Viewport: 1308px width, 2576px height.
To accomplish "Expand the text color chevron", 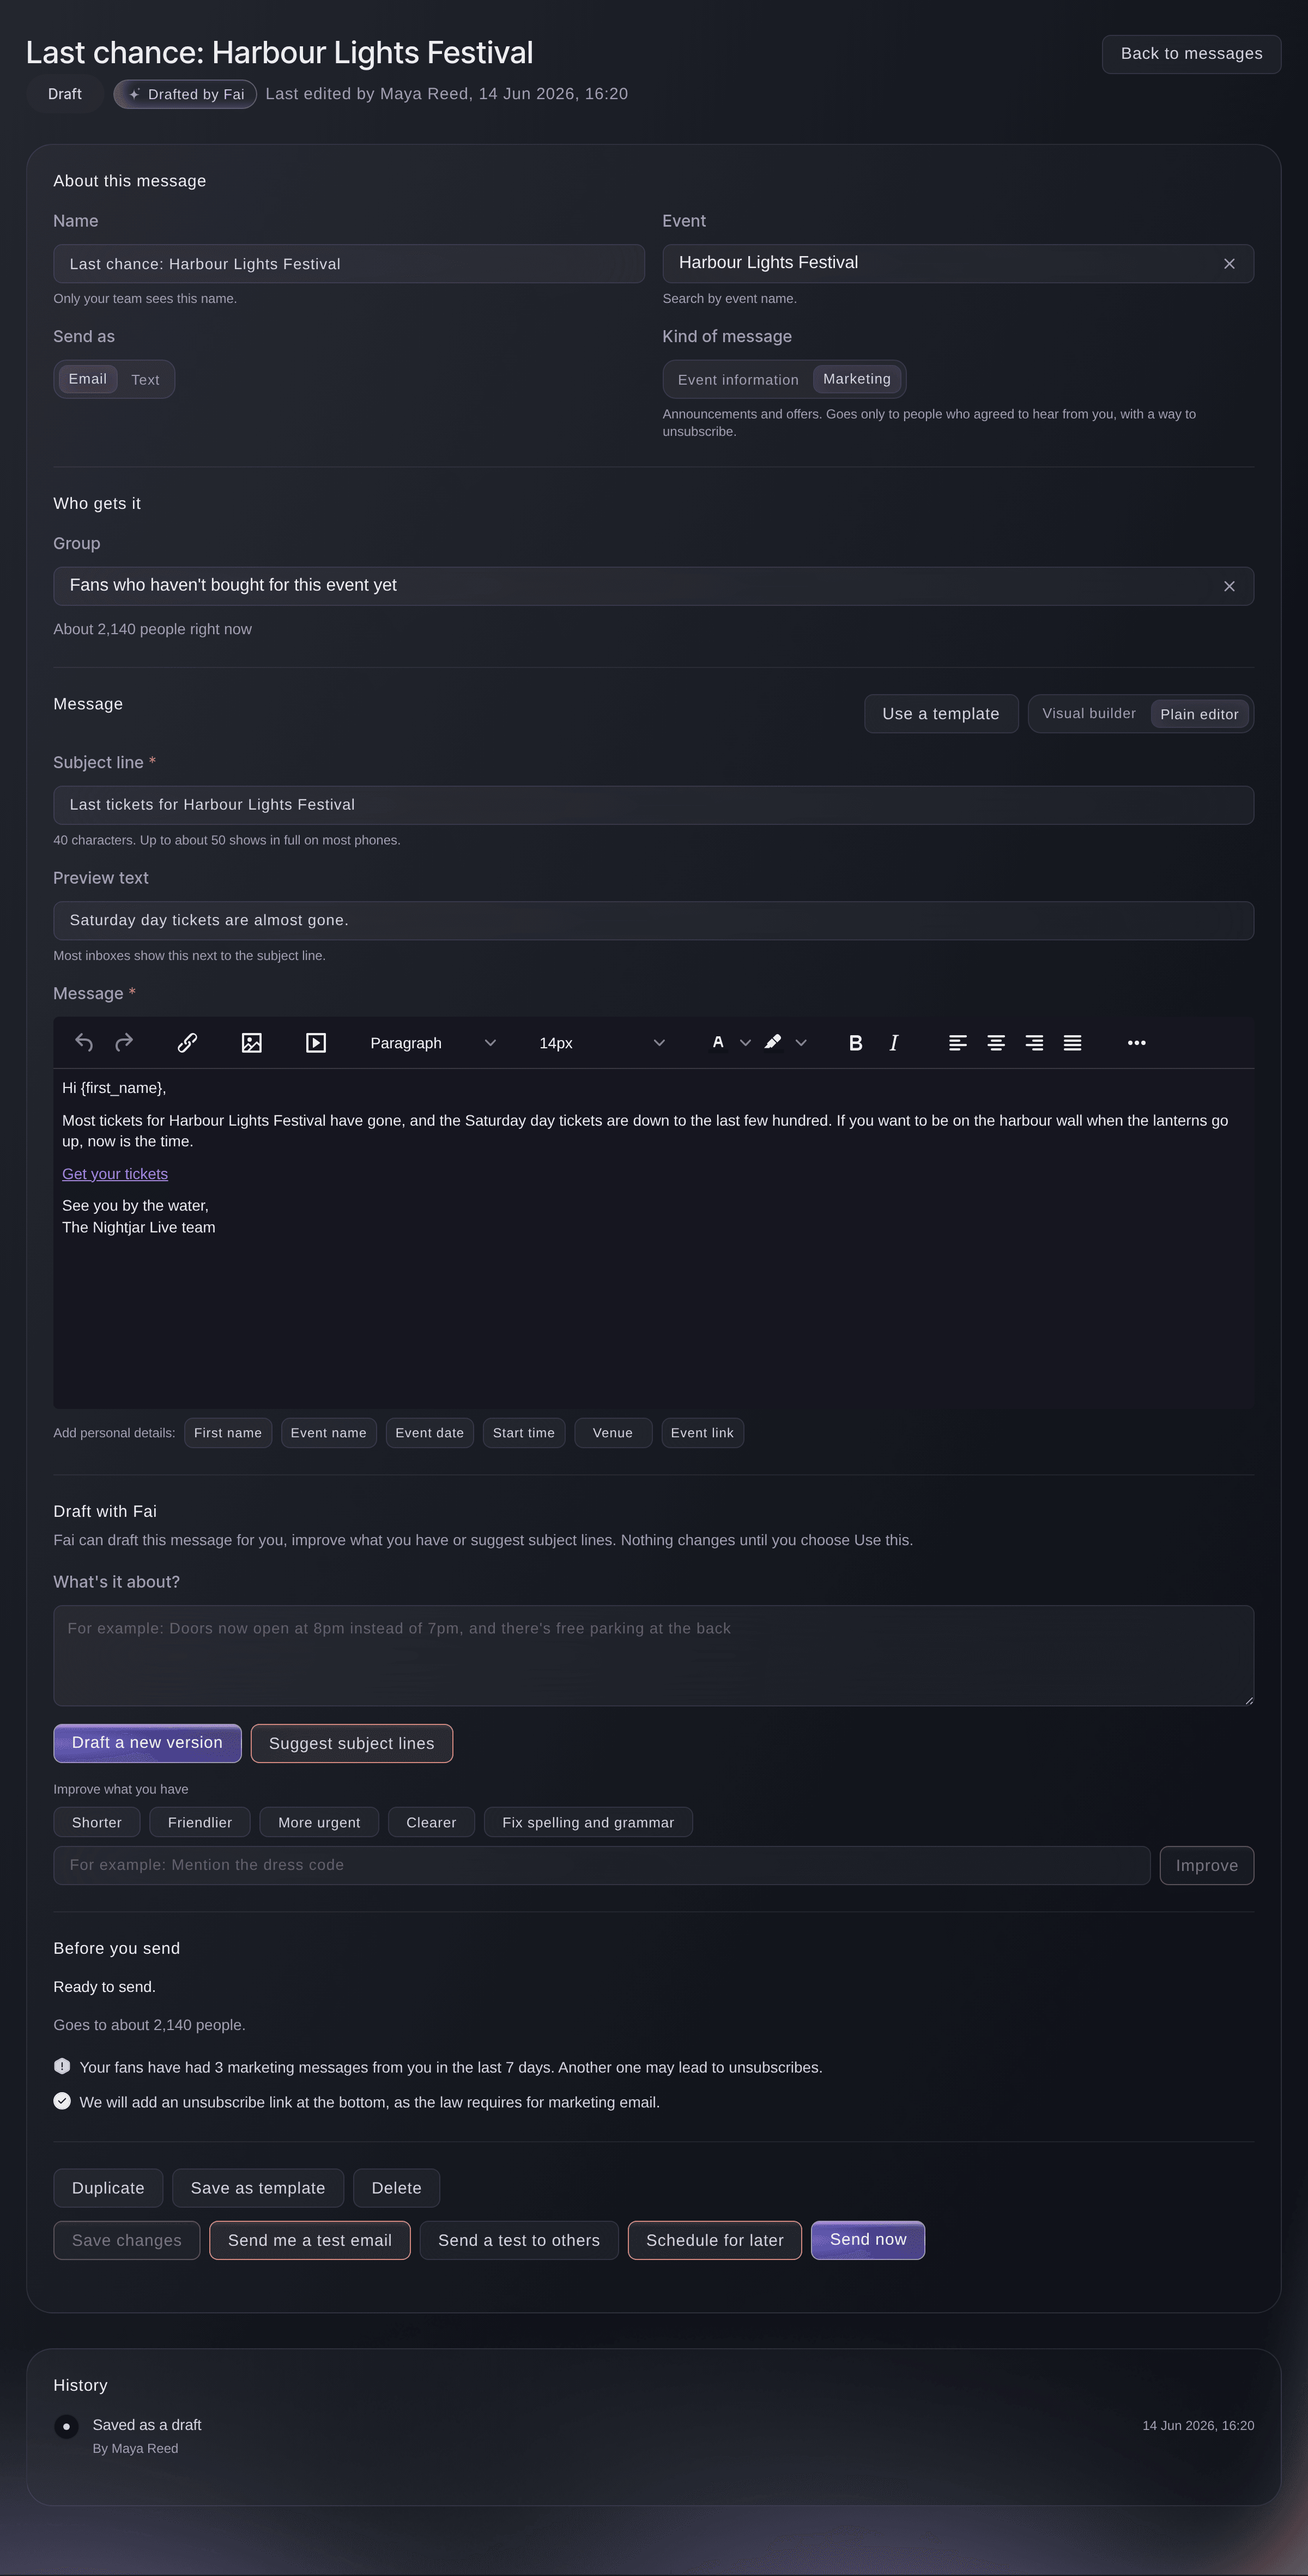I will 745,1043.
